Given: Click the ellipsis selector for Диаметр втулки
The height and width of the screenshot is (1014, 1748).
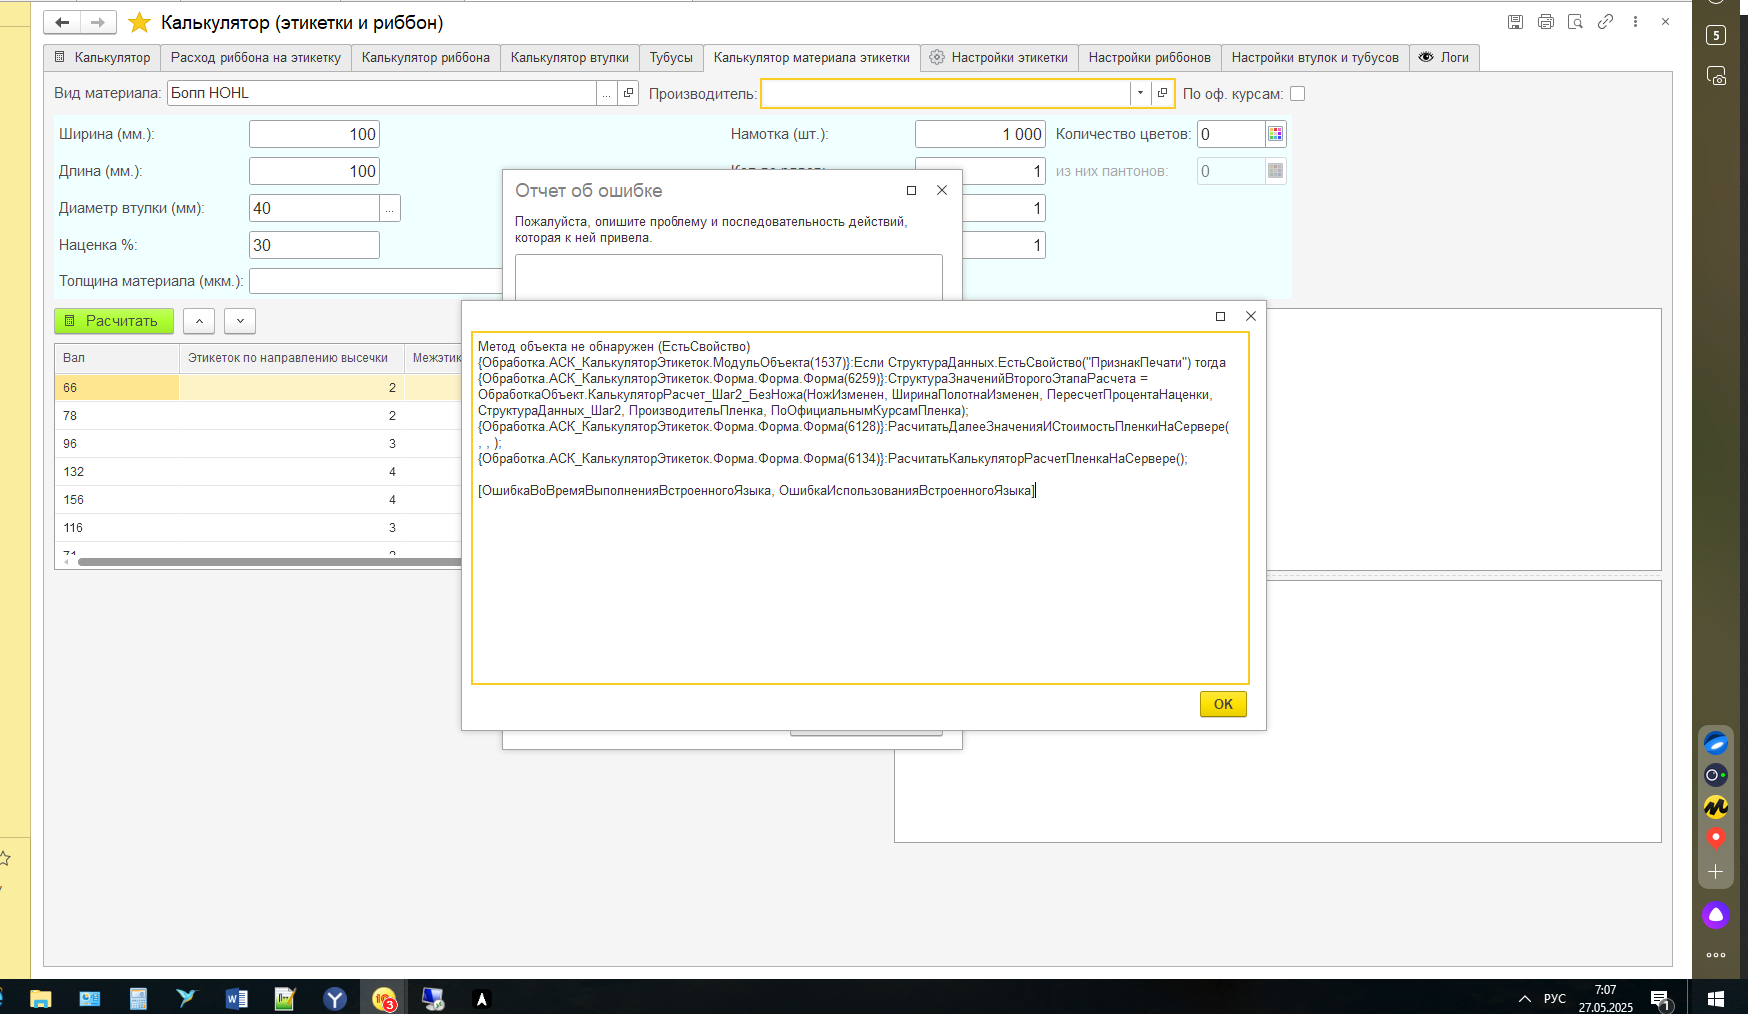Looking at the screenshot, I should [x=389, y=208].
